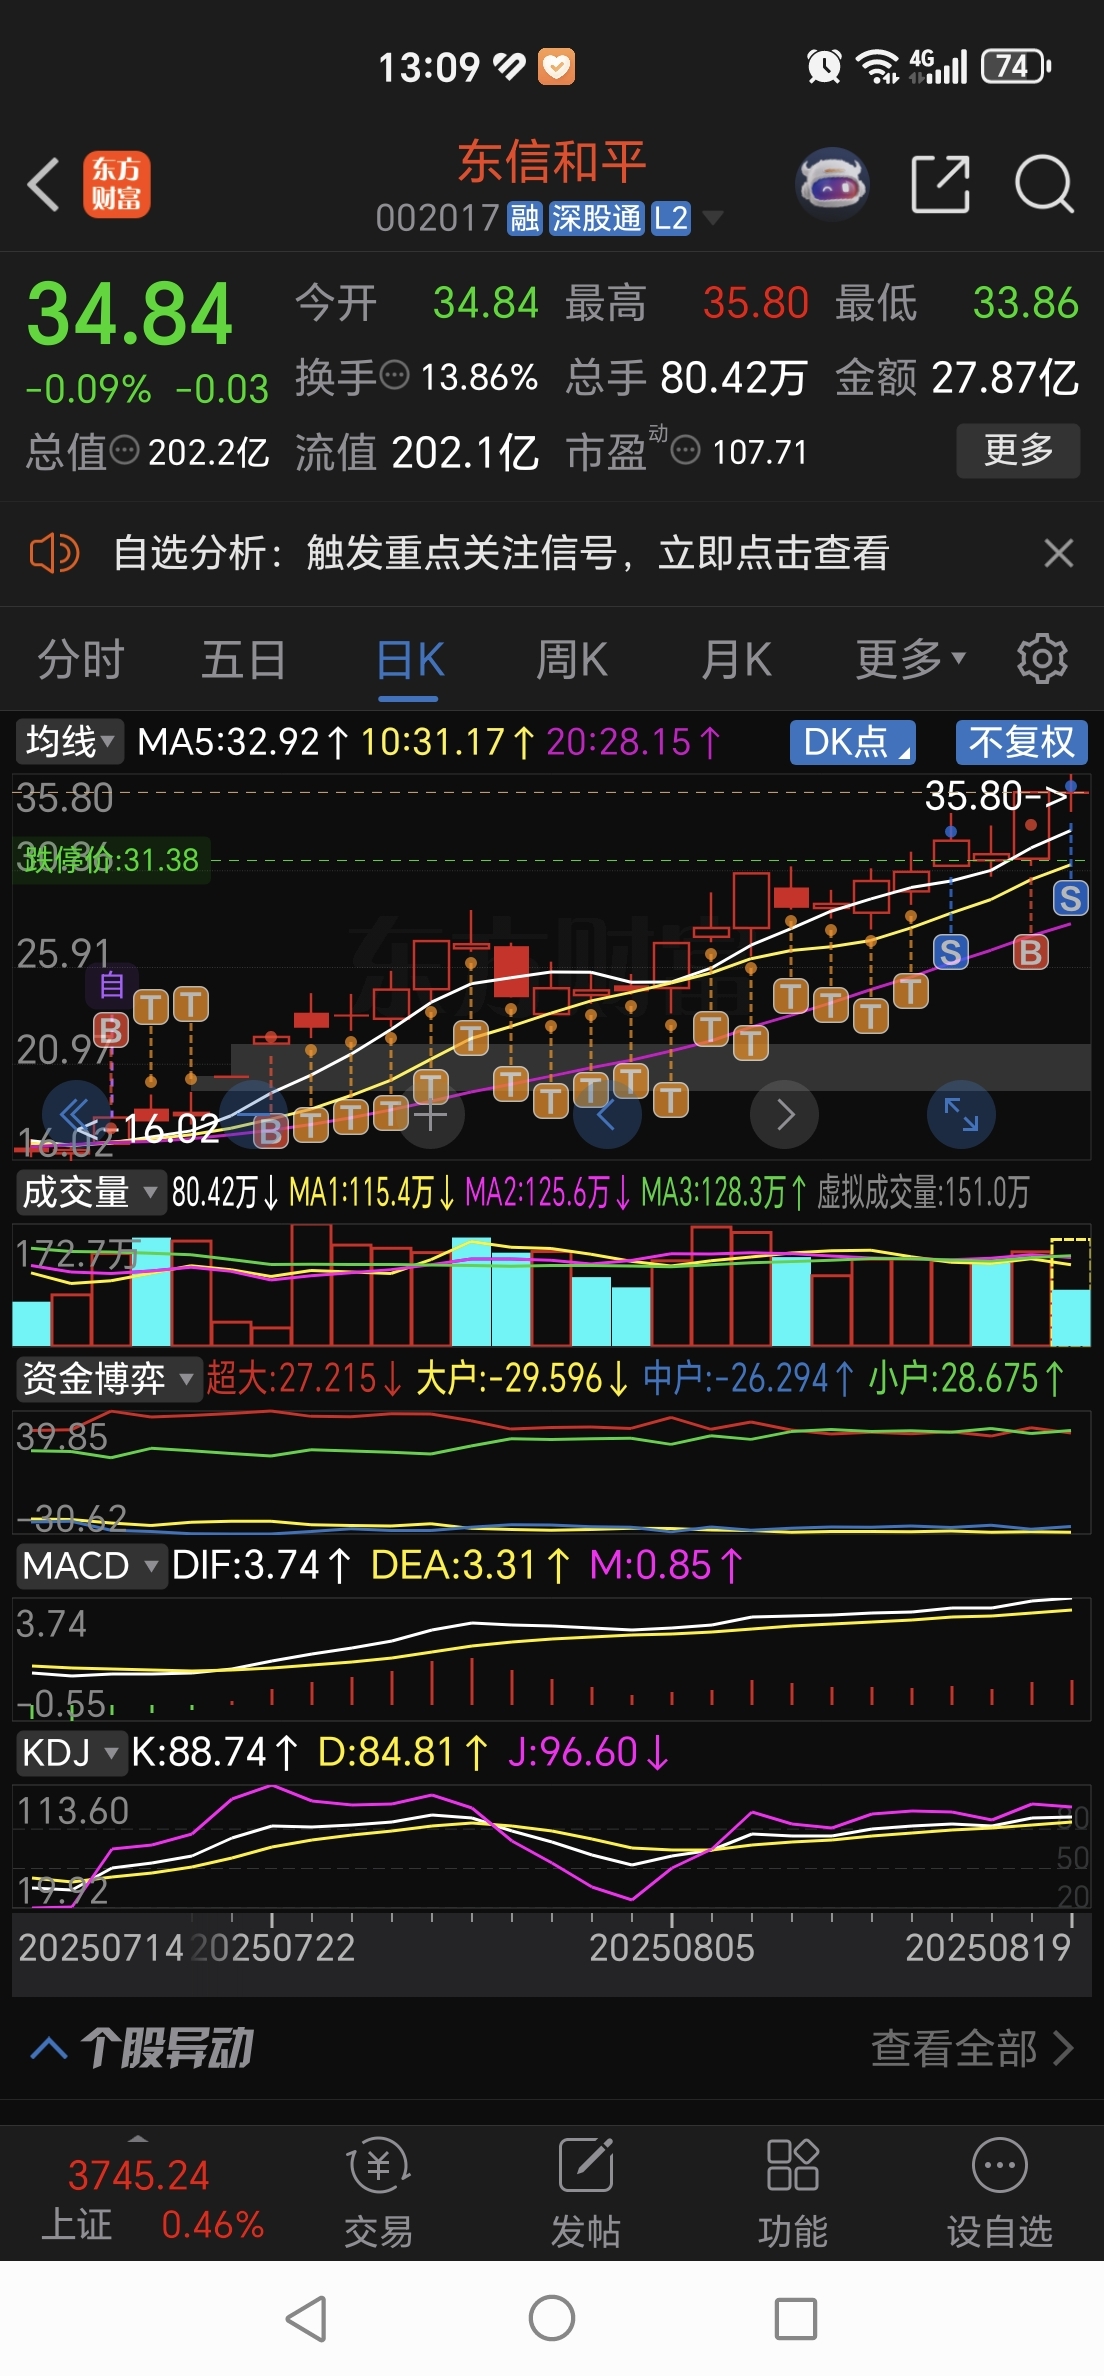This screenshot has width=1104, height=2376.
Task: Tap the share icon in header
Action: point(940,185)
